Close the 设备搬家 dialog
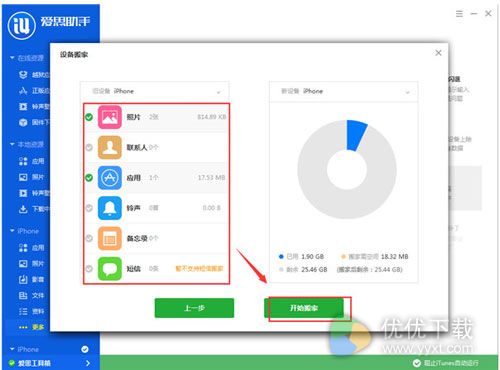 tap(438, 53)
